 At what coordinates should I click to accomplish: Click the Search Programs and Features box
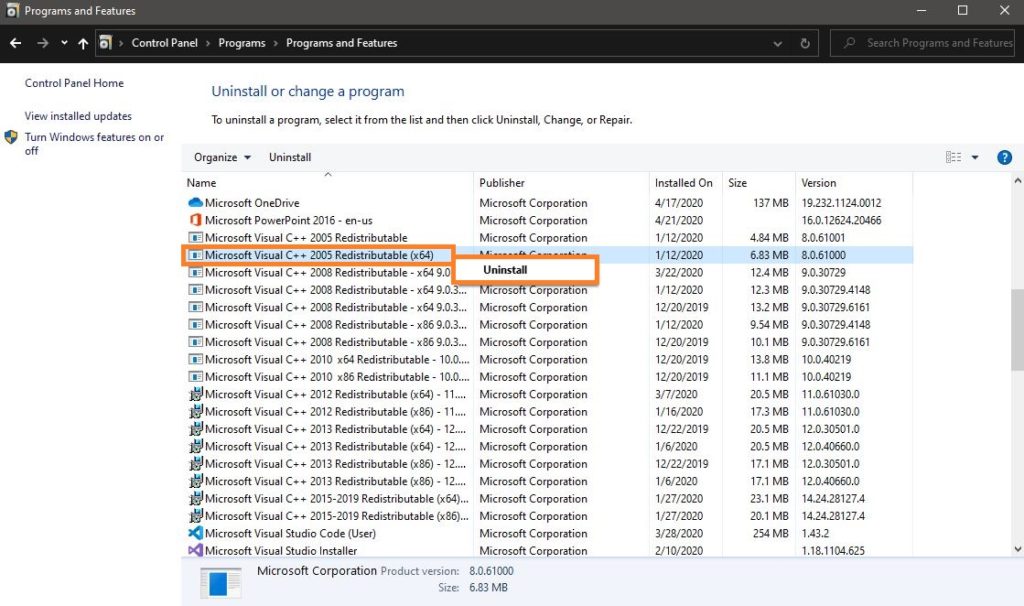922,43
